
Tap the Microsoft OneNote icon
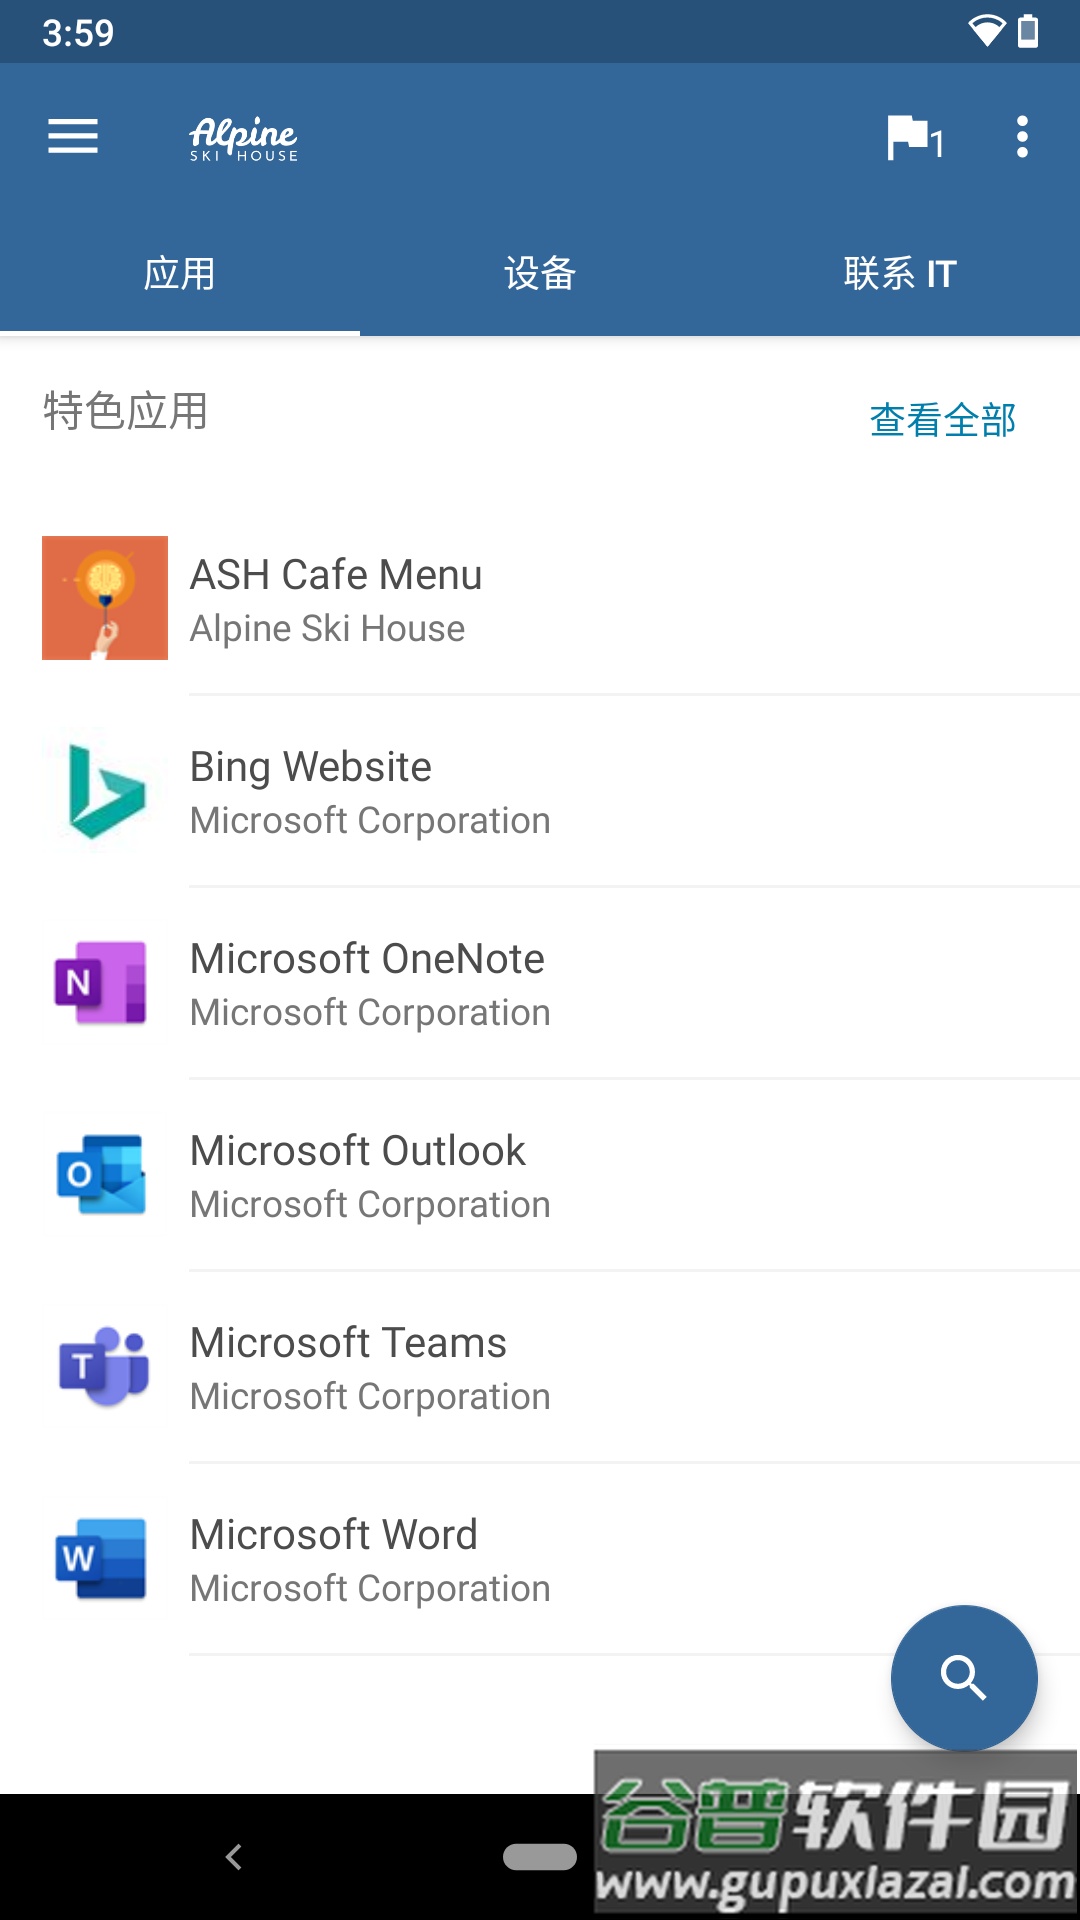point(102,982)
